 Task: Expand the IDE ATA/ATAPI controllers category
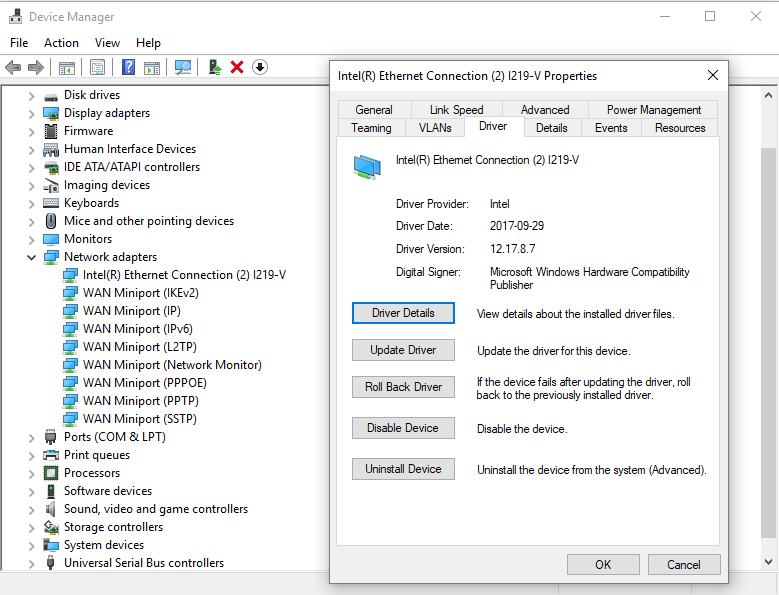tap(31, 167)
